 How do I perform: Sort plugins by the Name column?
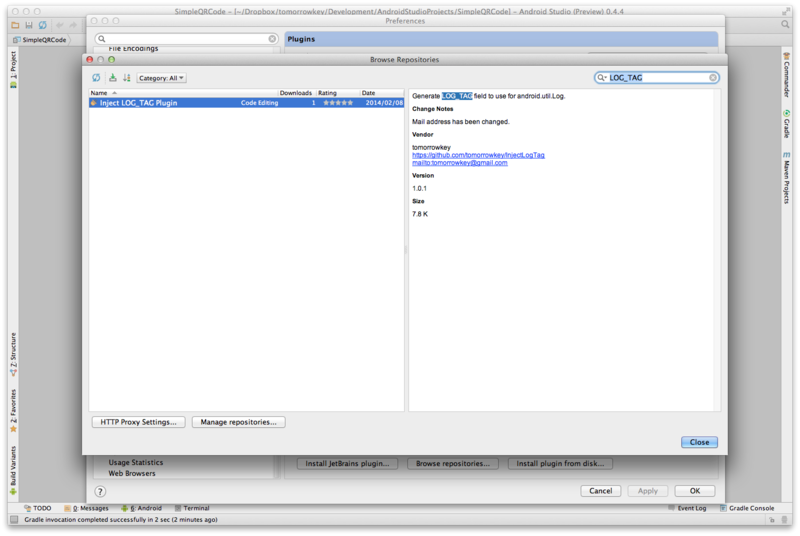[184, 93]
